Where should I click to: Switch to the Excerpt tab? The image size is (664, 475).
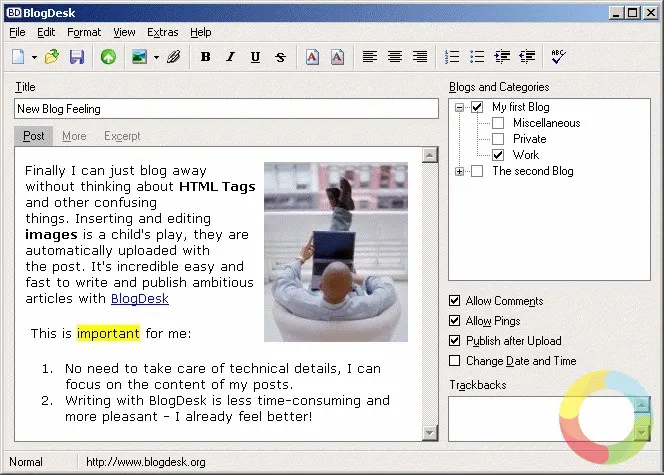pyautogui.click(x=122, y=136)
